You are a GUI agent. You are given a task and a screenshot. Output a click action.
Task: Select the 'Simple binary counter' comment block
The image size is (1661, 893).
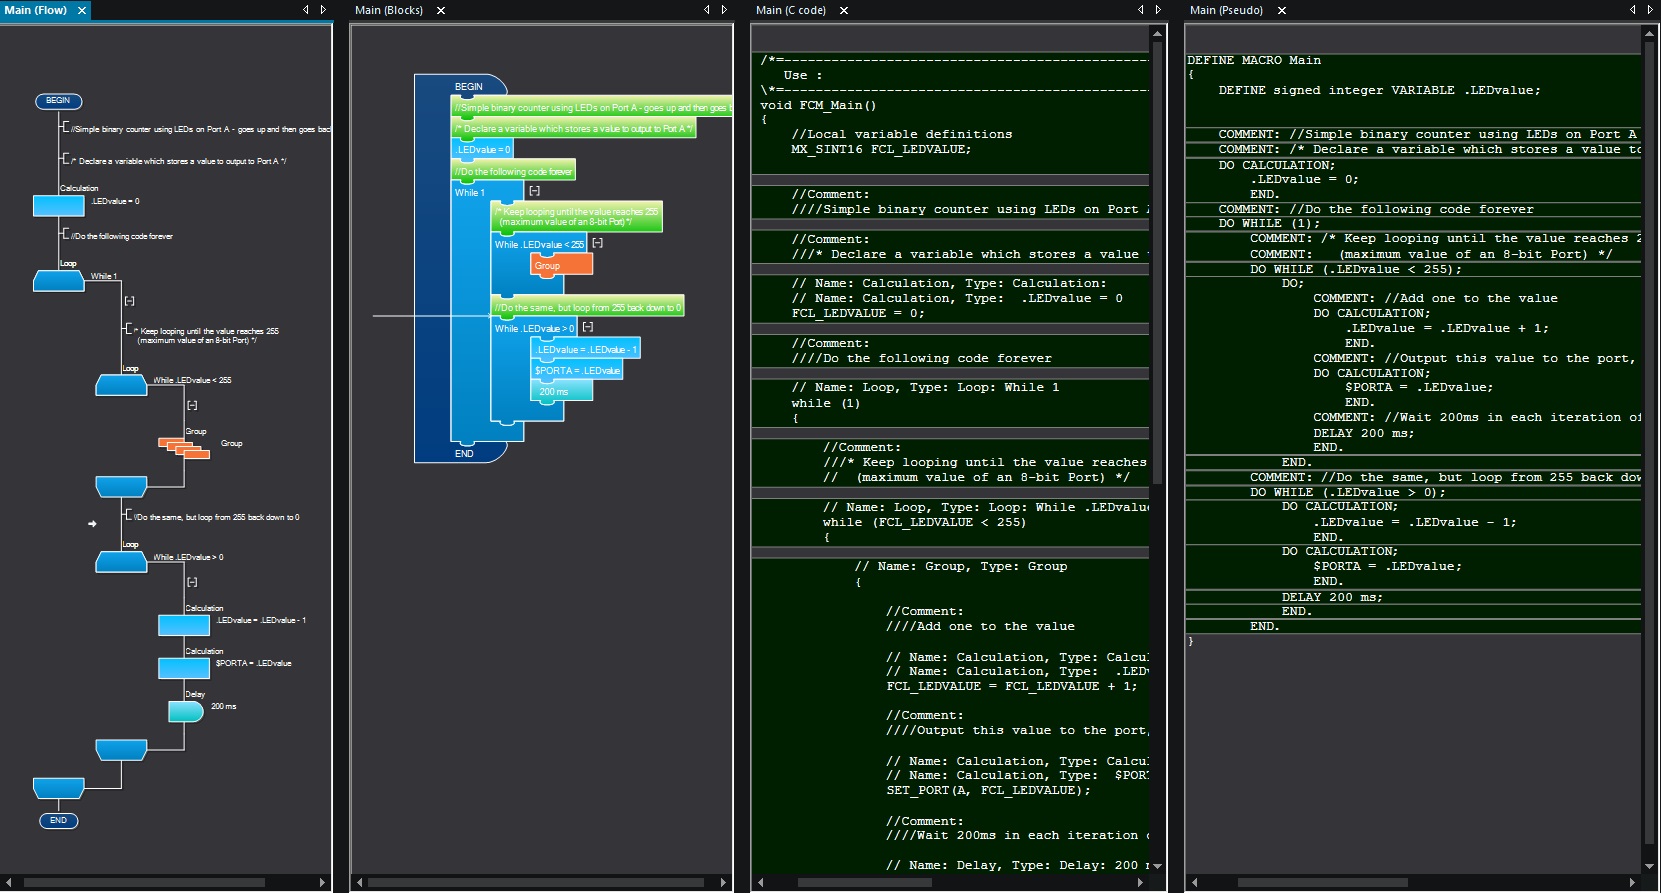coord(591,107)
